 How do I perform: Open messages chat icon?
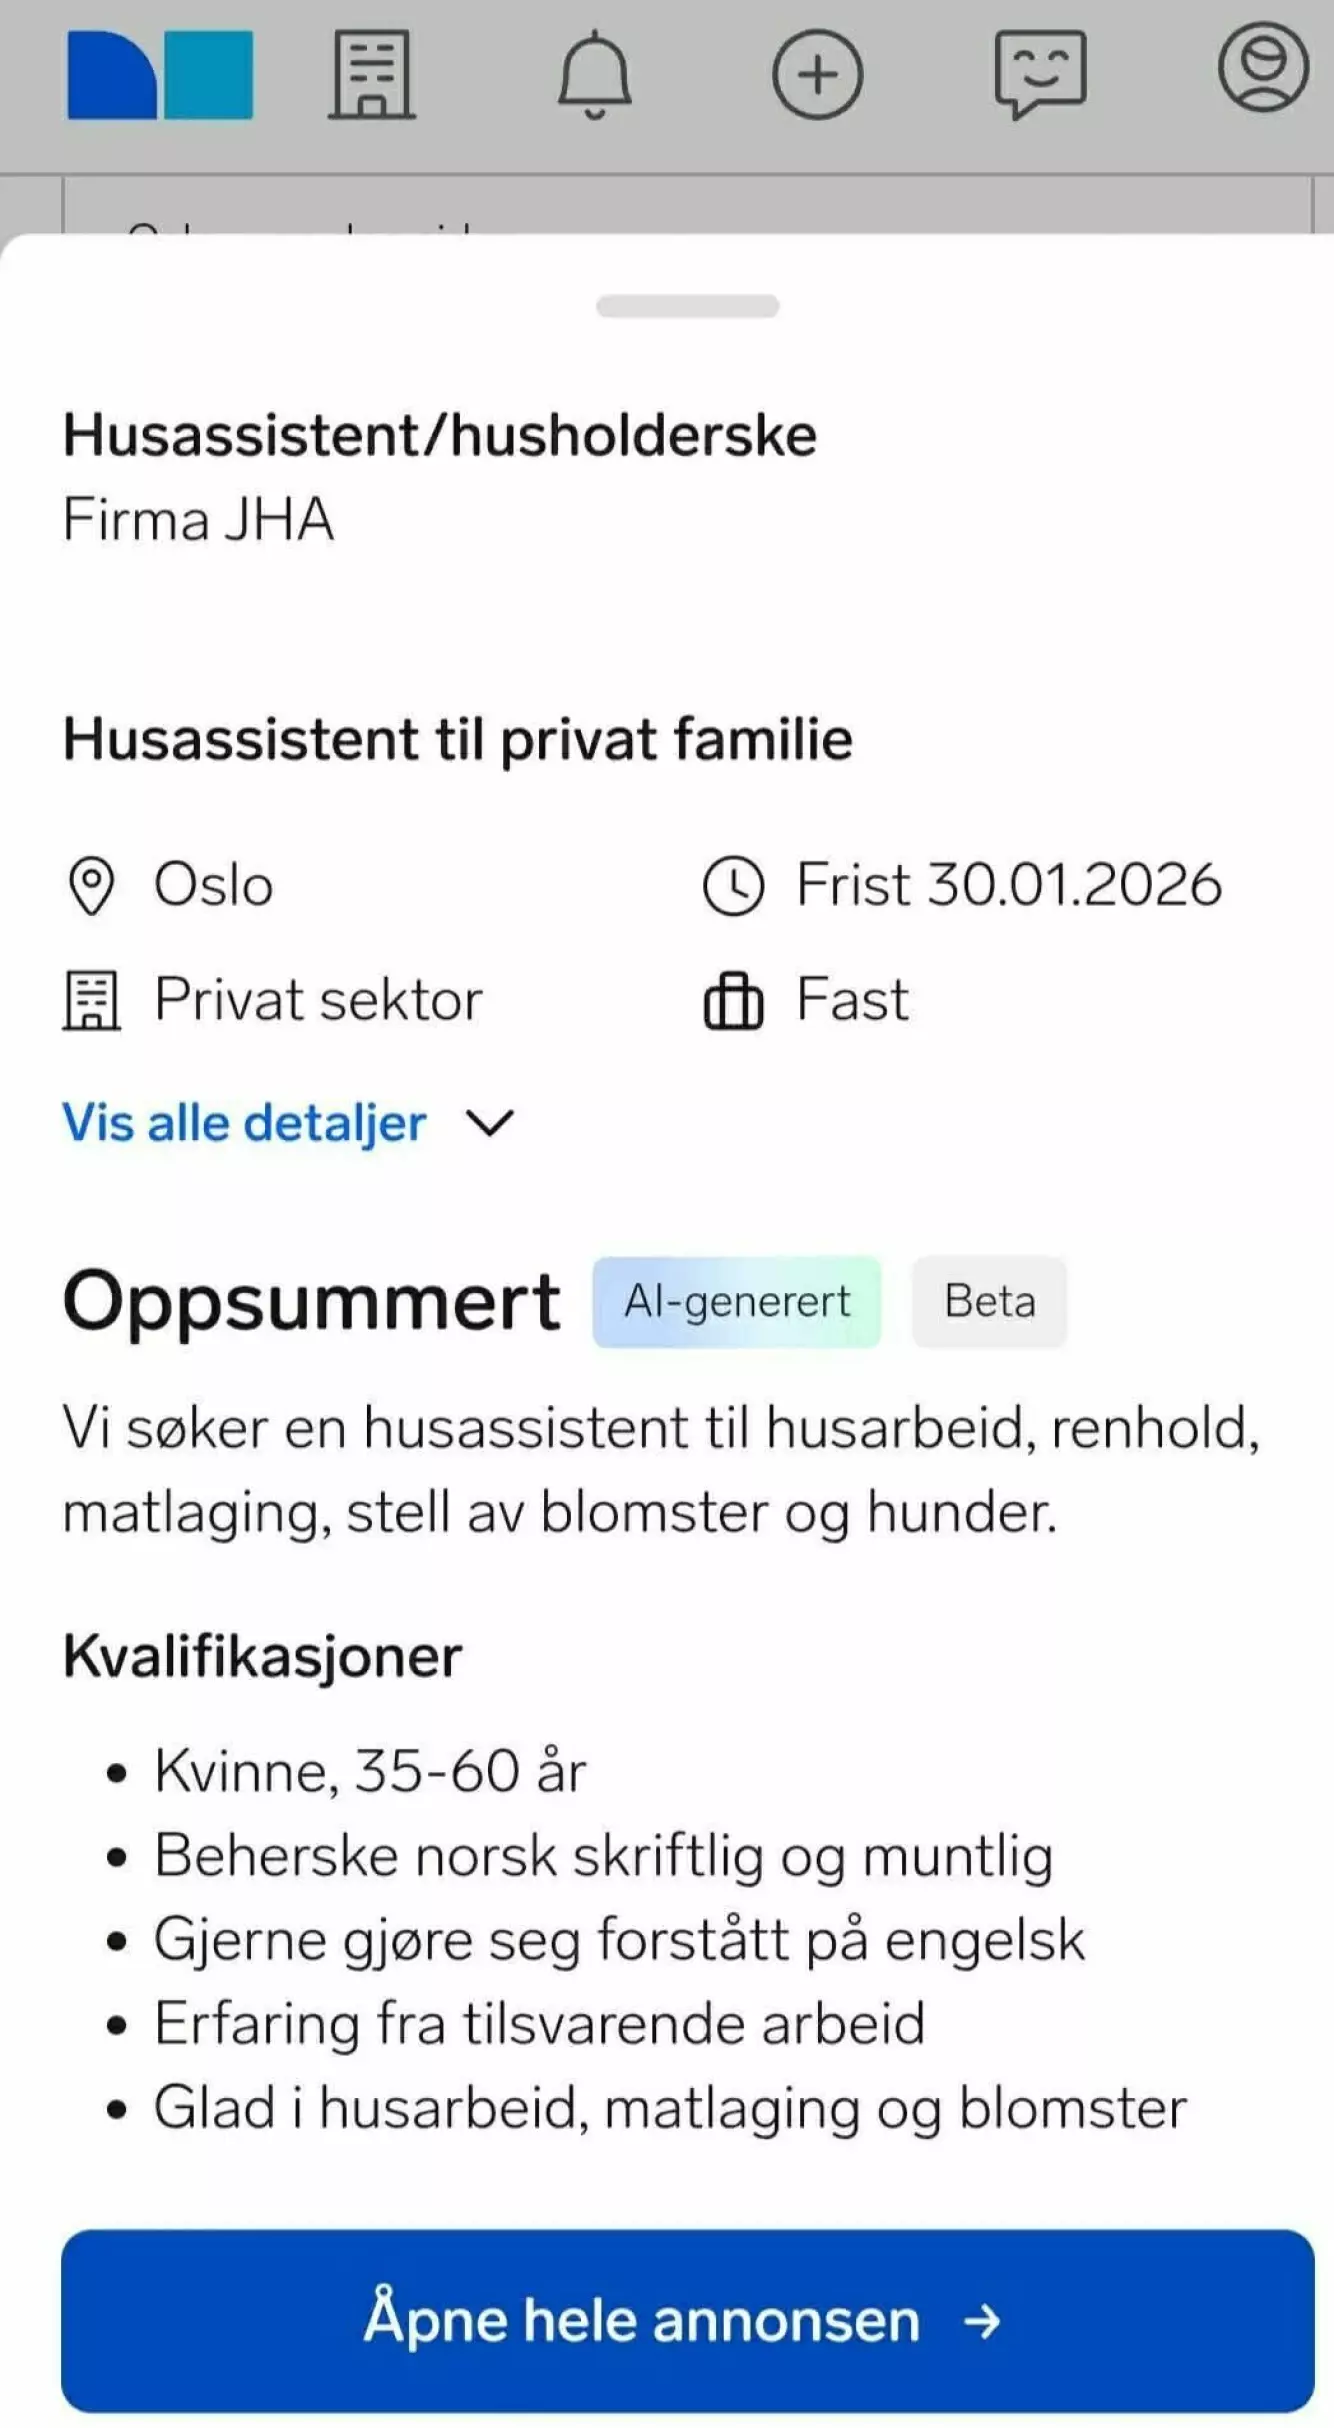1040,73
